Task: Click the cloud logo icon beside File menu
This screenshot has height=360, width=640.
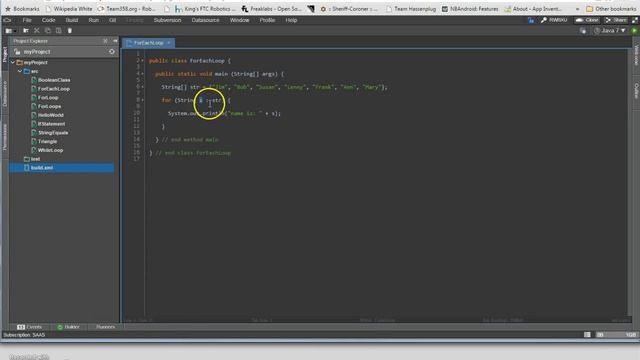Action: (7, 20)
